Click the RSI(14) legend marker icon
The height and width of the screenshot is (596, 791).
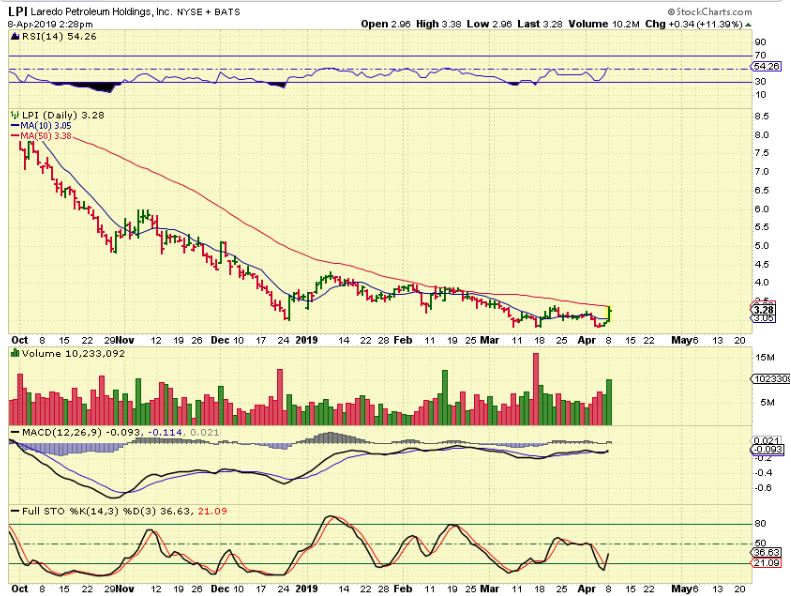[15, 36]
